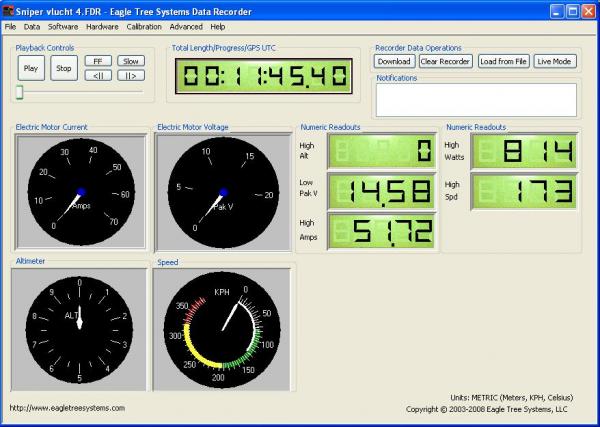This screenshot has height=427, width=600.
Task: Open the Help menu
Action: click(x=218, y=27)
